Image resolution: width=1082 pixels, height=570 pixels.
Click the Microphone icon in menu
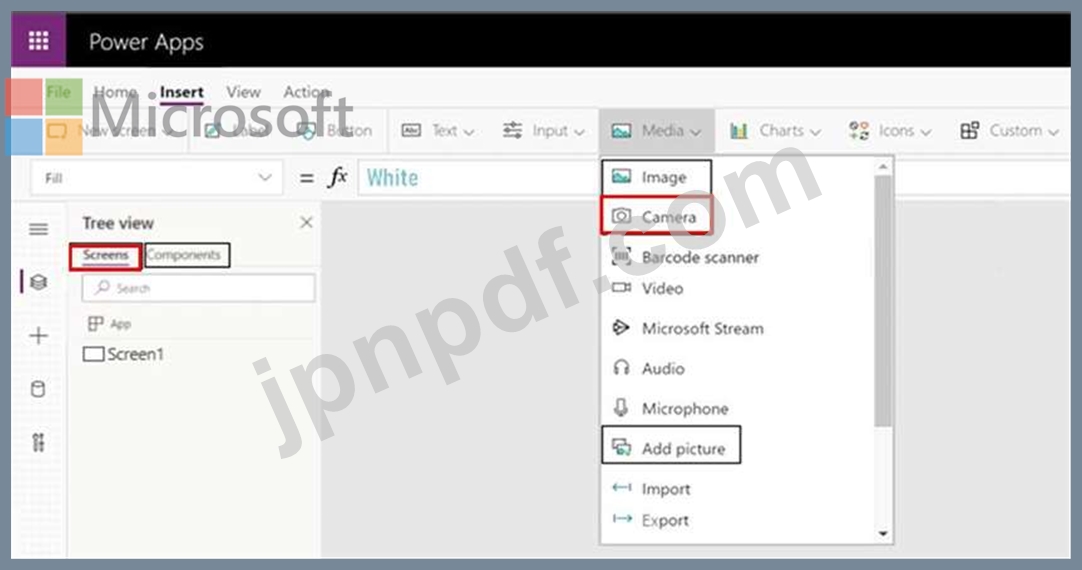point(621,408)
